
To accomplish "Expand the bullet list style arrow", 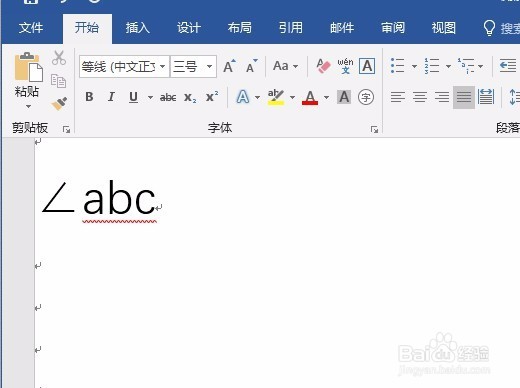I will coord(414,66).
